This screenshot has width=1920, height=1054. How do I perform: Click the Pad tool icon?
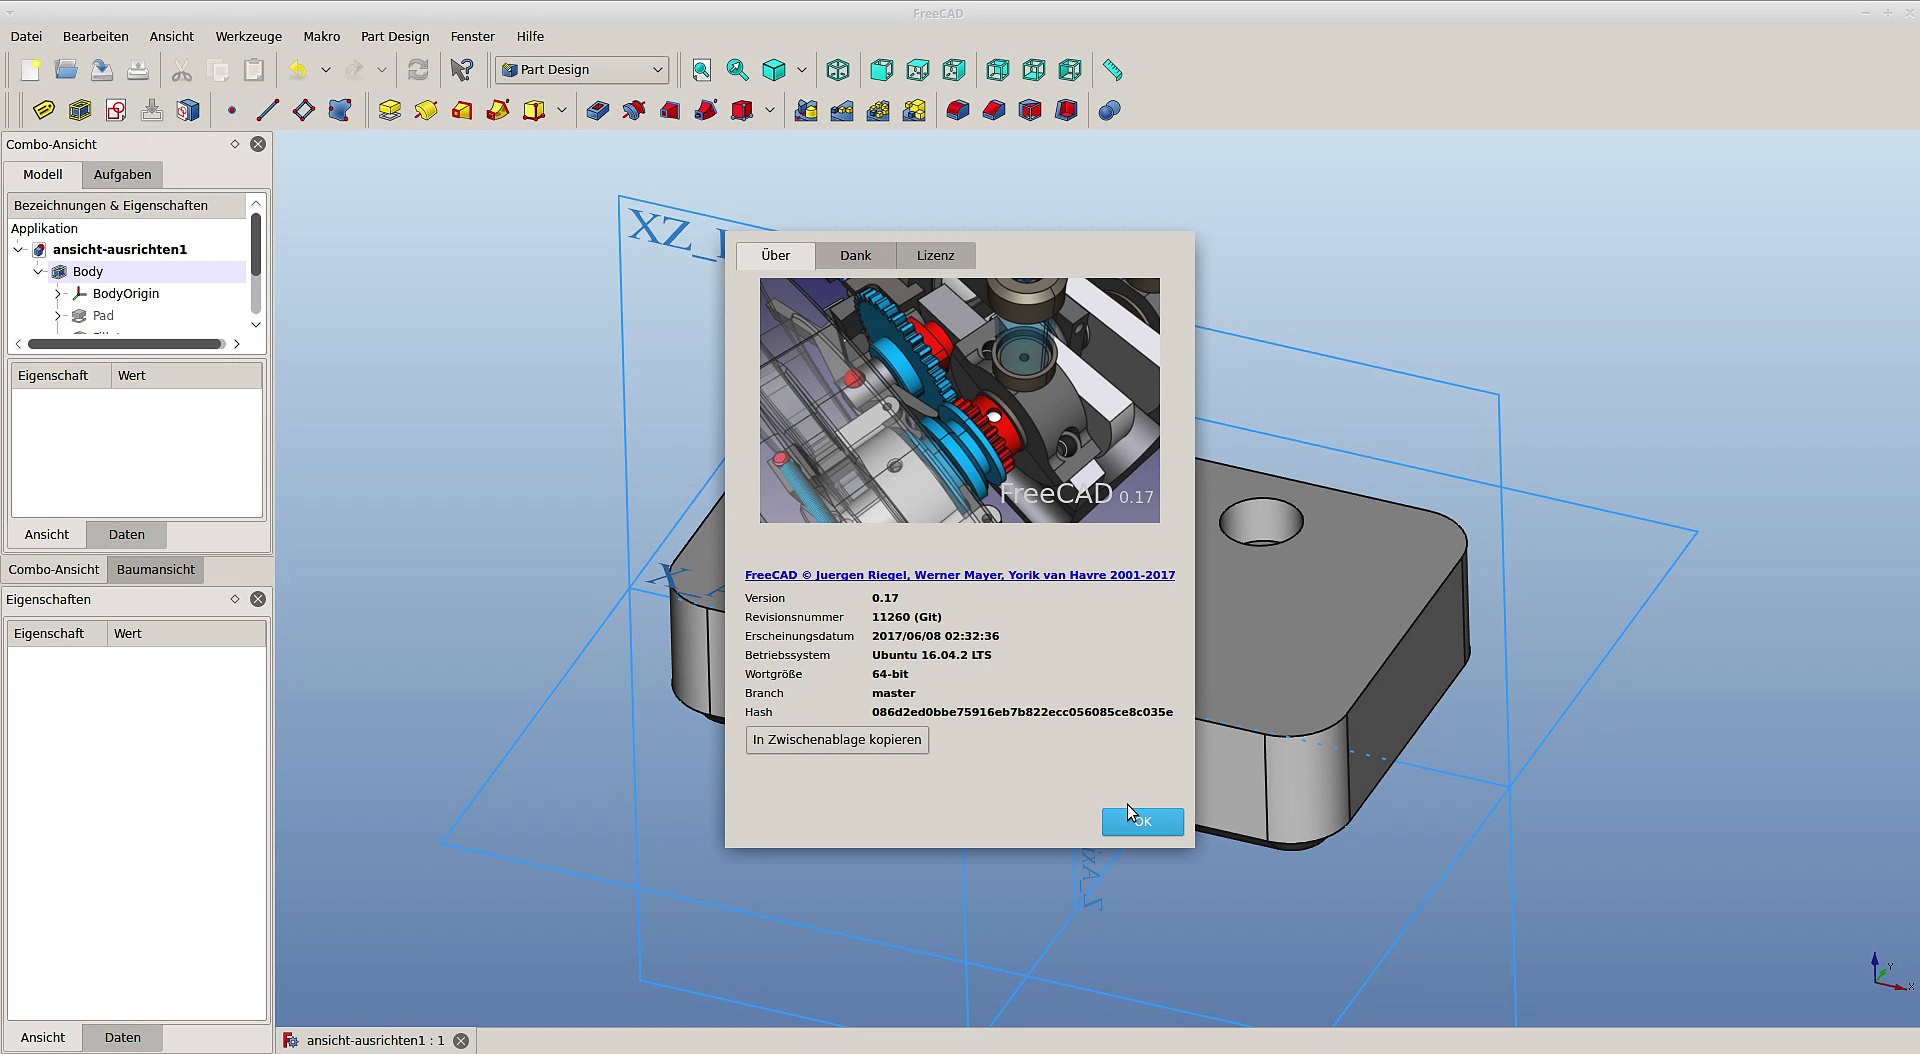390,110
